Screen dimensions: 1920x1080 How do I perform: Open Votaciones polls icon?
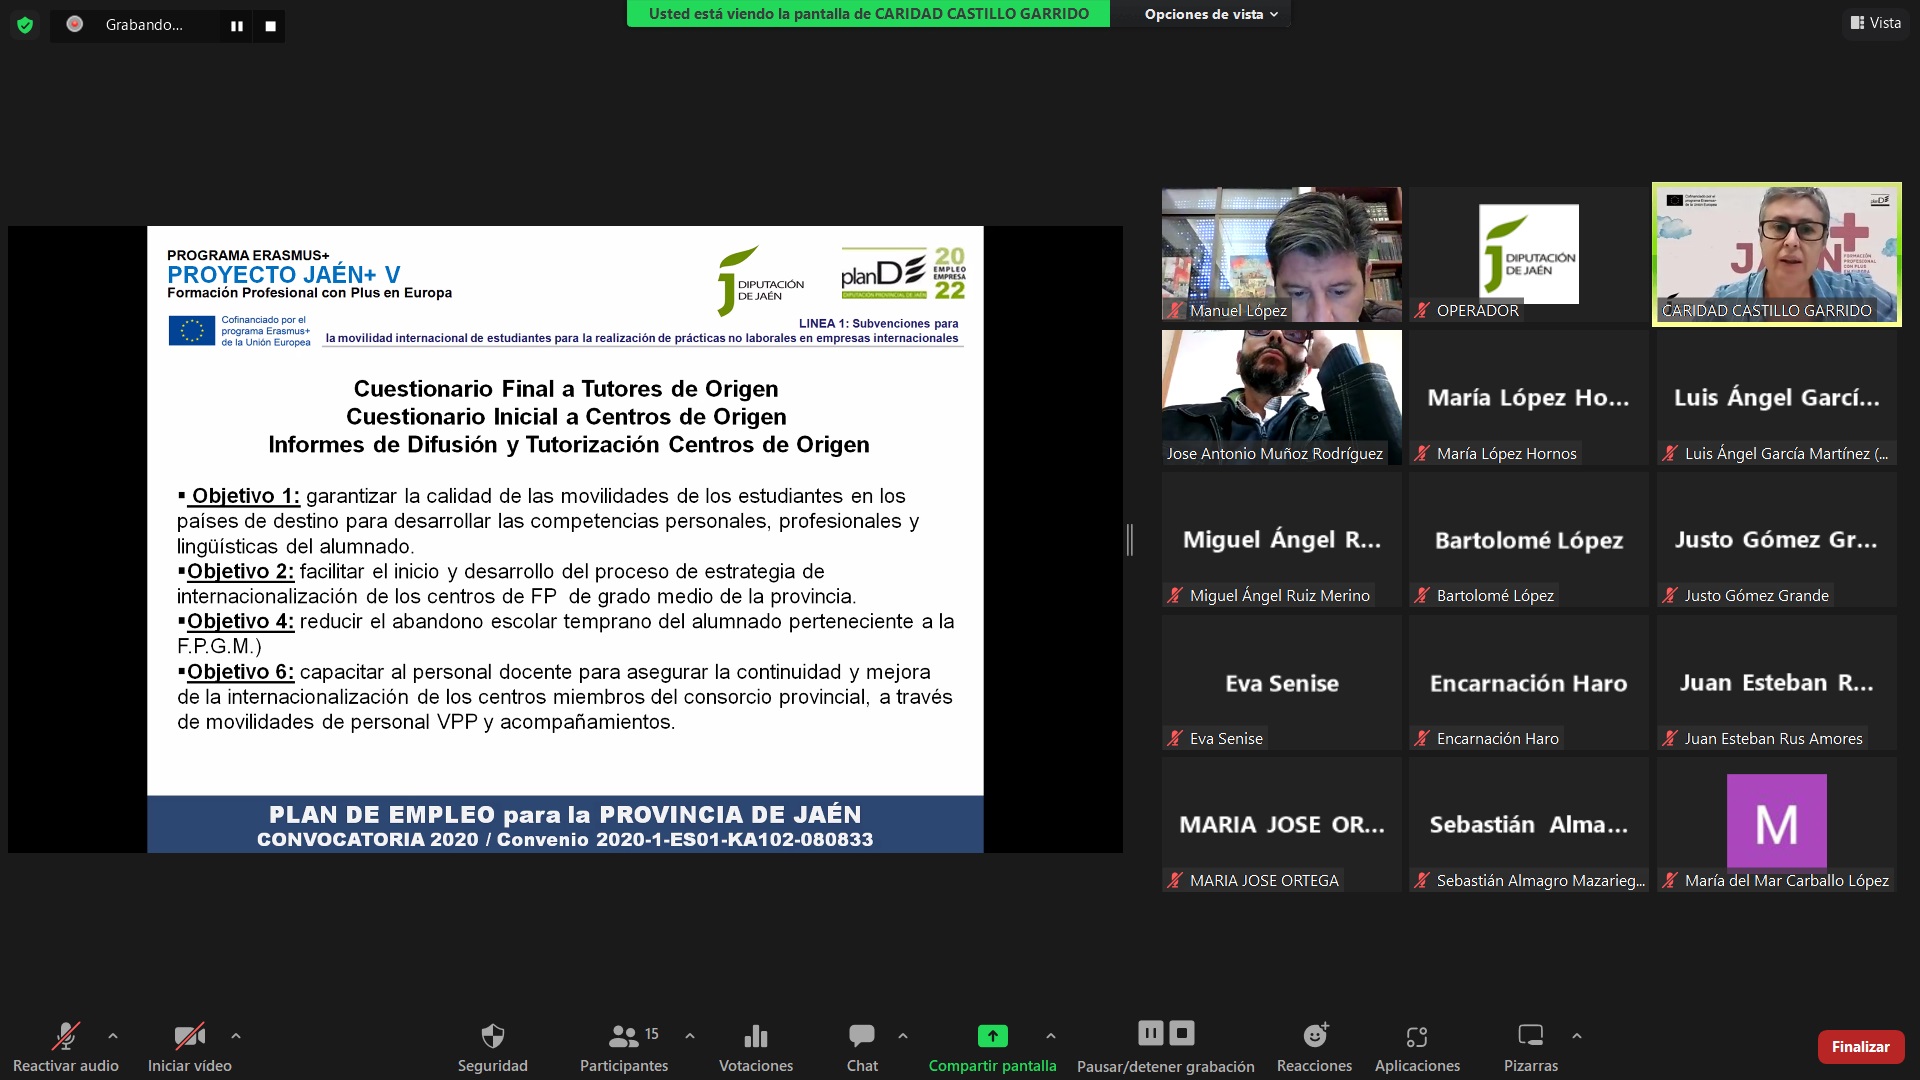pyautogui.click(x=756, y=1036)
